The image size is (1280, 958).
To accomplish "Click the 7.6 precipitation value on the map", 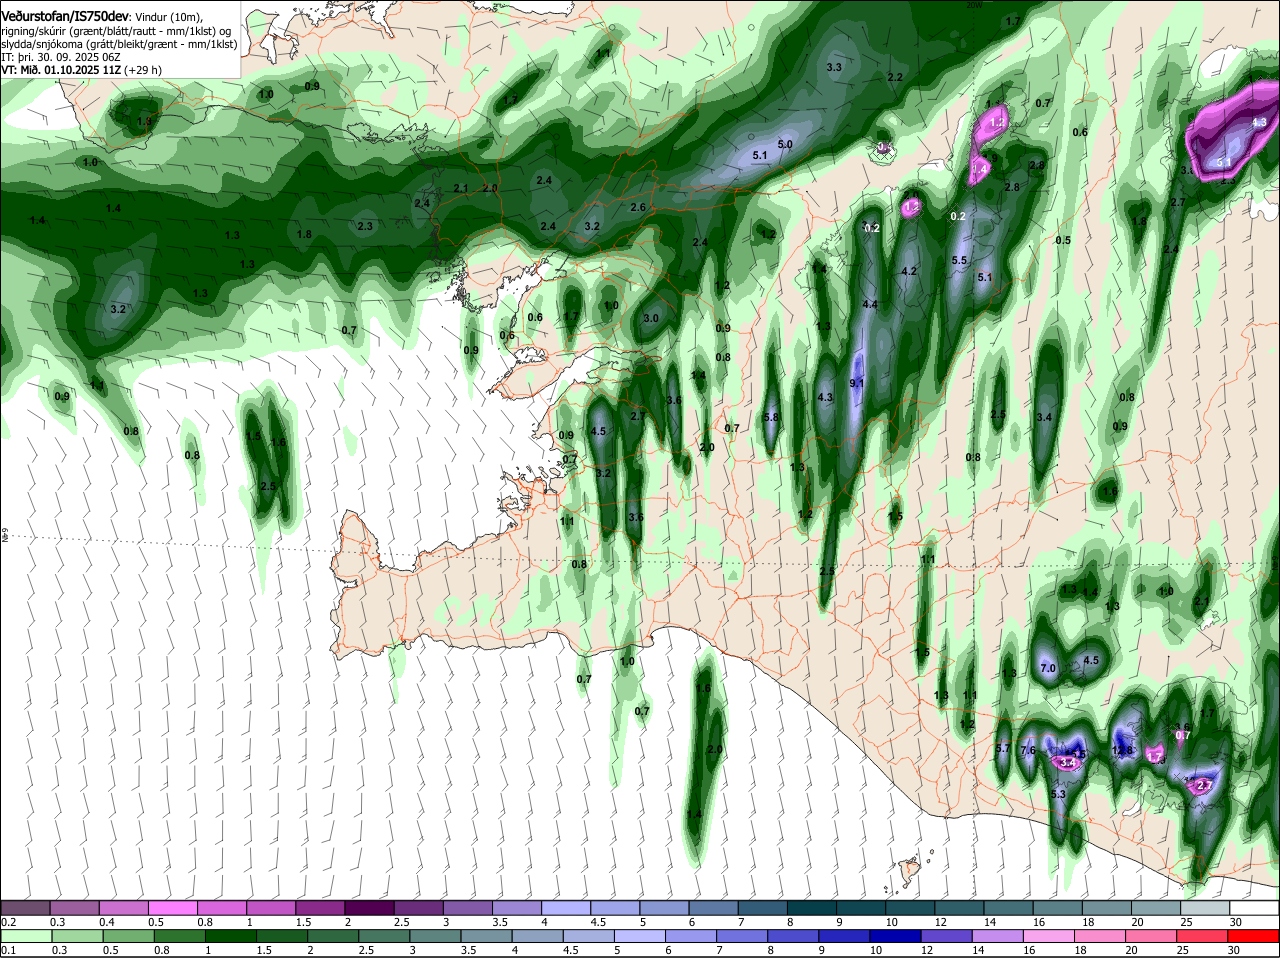I will [x=1027, y=750].
